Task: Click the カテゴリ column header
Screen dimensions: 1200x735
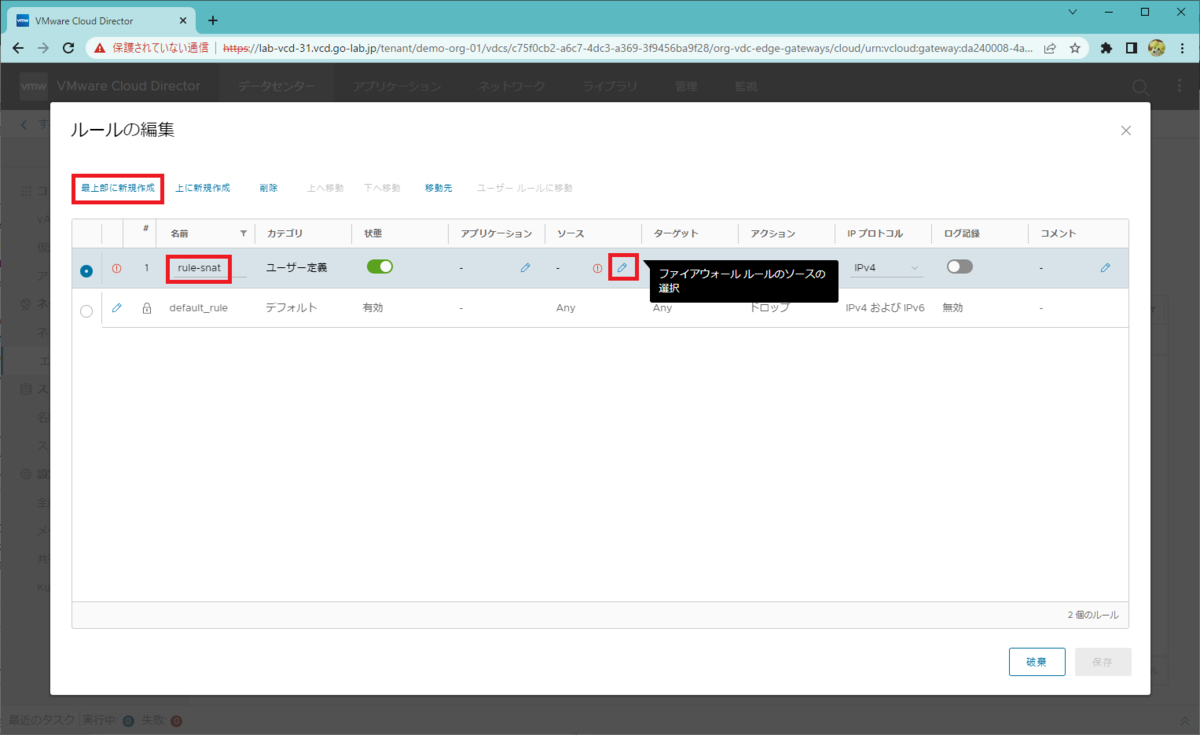Action: (x=283, y=233)
